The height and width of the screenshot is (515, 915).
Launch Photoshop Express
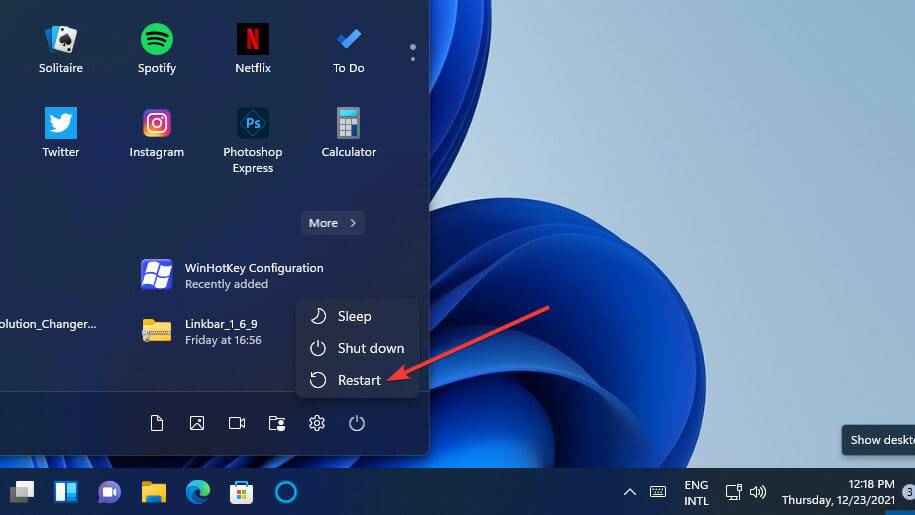pyautogui.click(x=253, y=141)
